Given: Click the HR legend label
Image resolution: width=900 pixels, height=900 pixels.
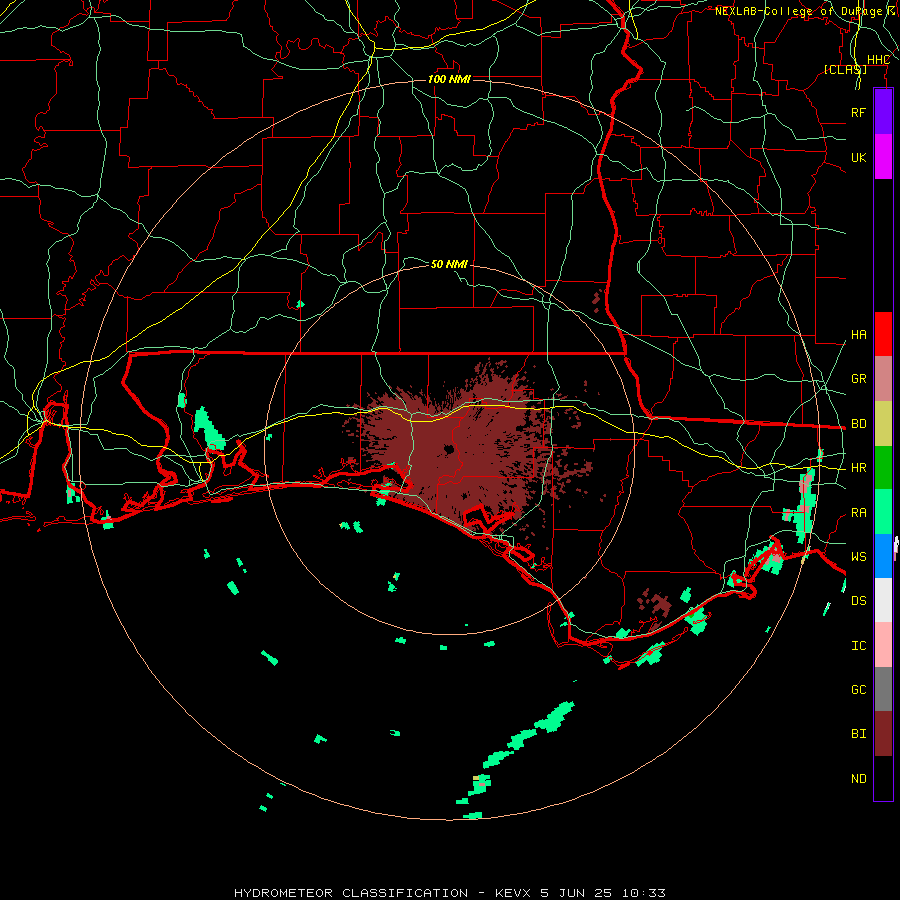Looking at the screenshot, I should pyautogui.click(x=858, y=468).
